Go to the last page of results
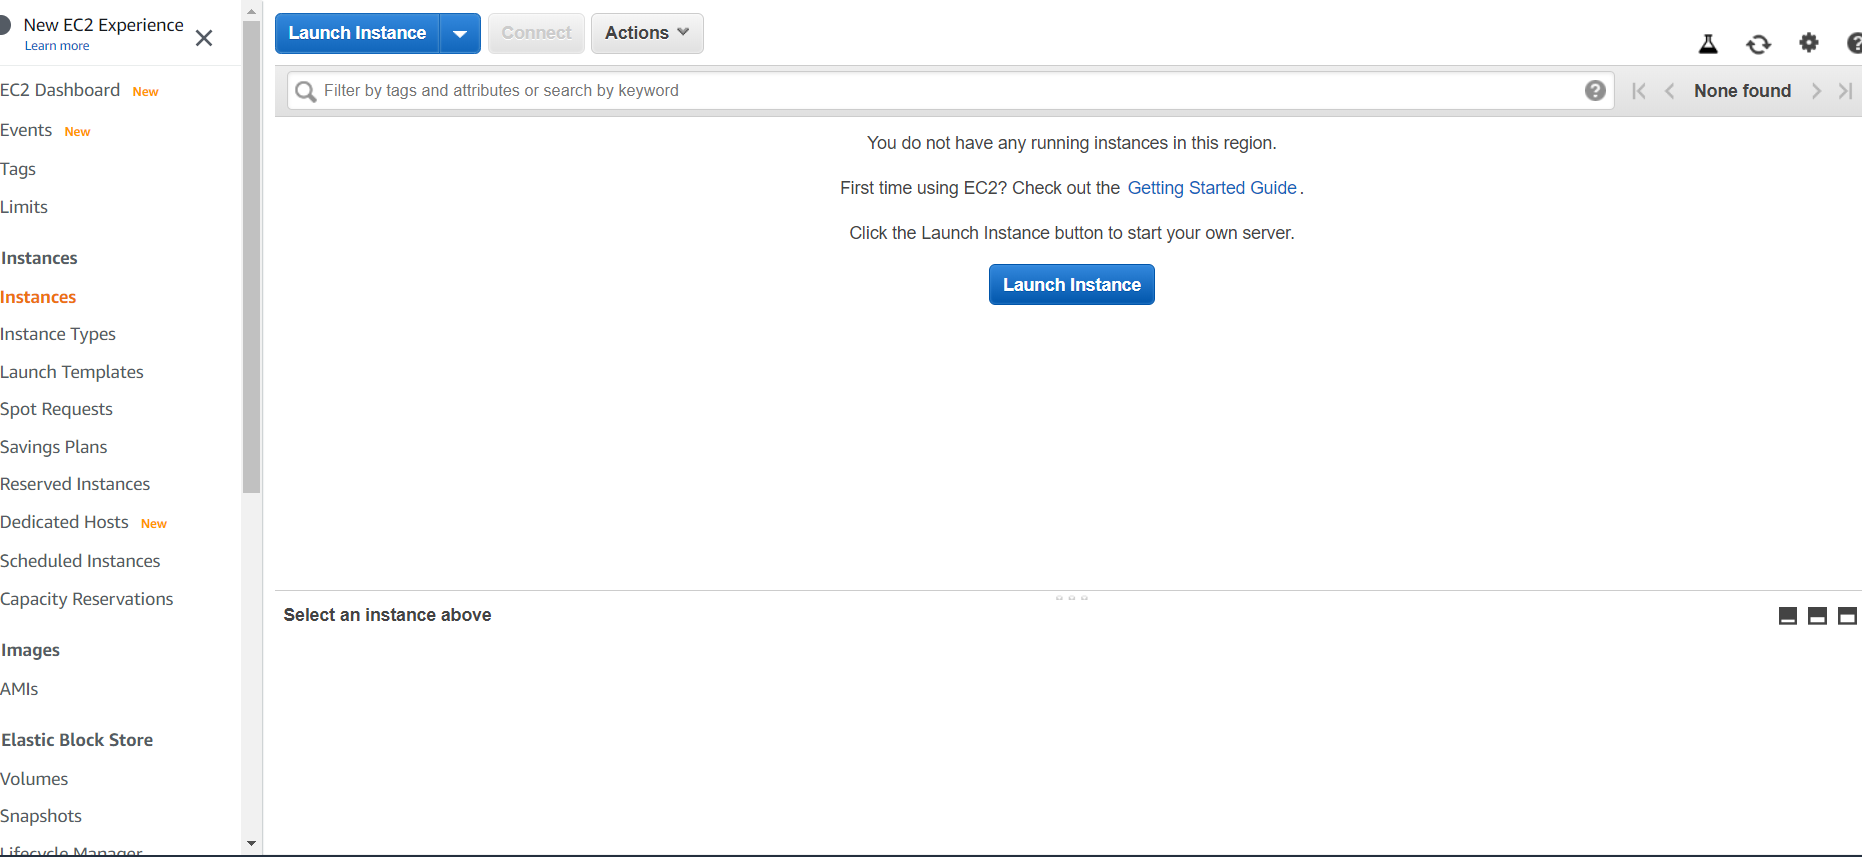 tap(1846, 91)
